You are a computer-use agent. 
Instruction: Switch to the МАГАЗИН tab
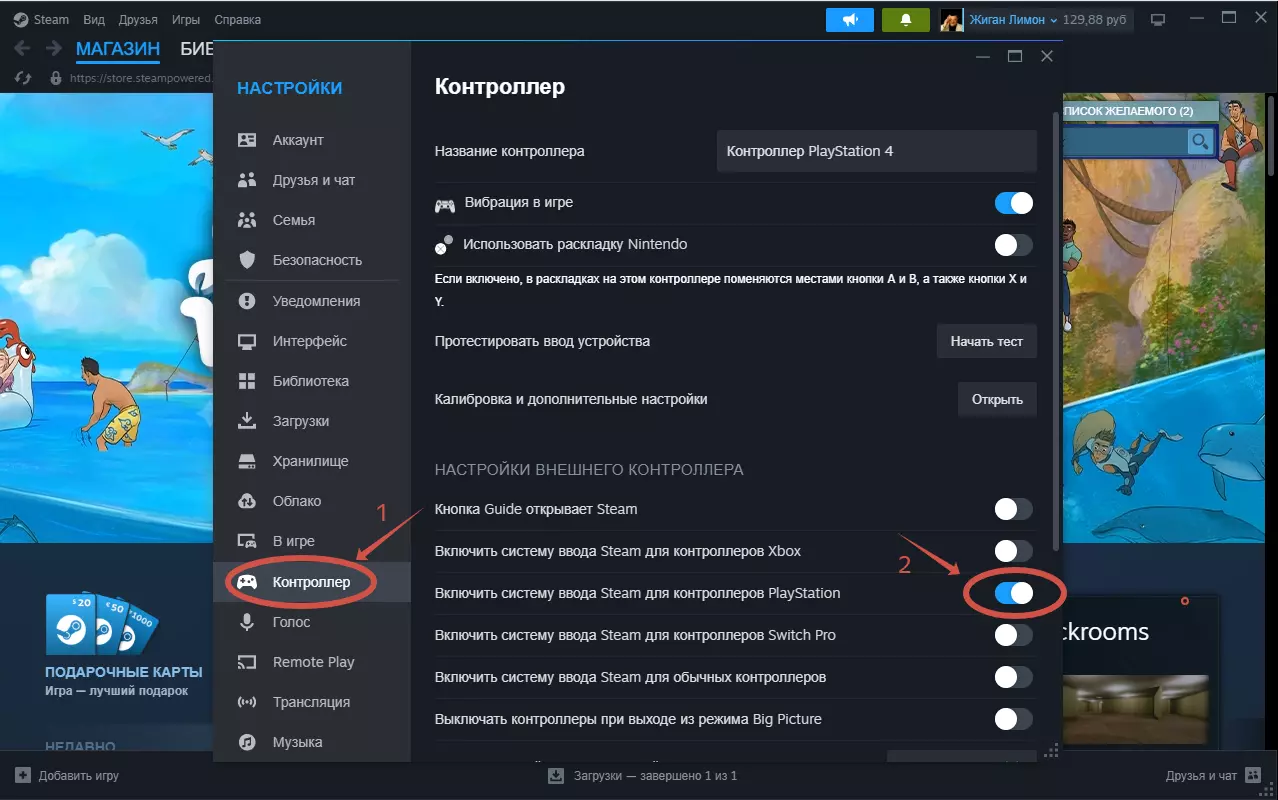click(x=118, y=49)
